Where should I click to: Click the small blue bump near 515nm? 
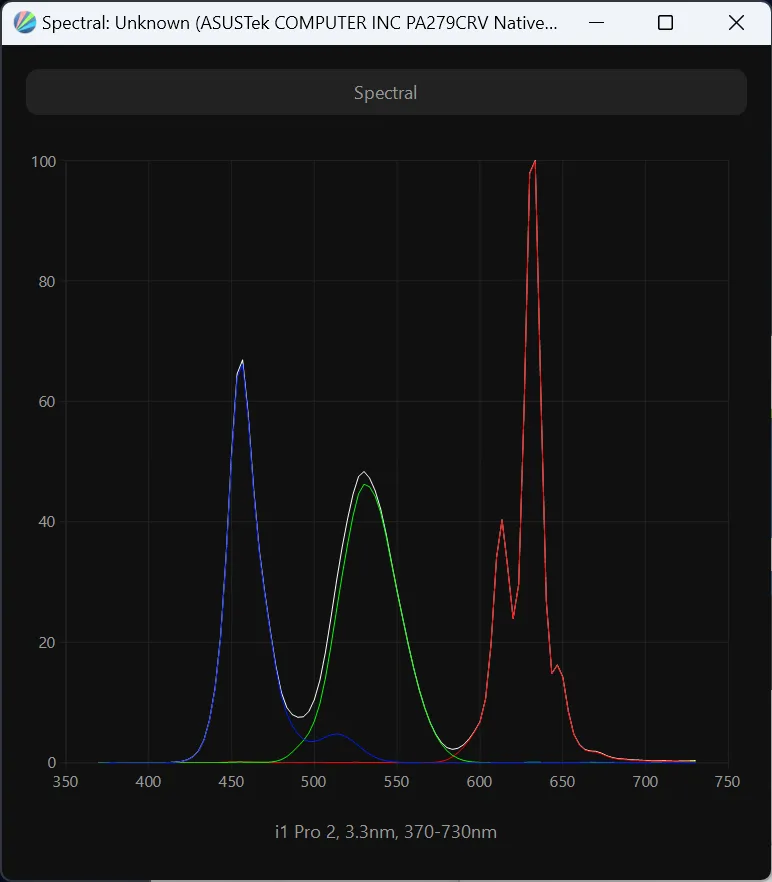point(338,734)
